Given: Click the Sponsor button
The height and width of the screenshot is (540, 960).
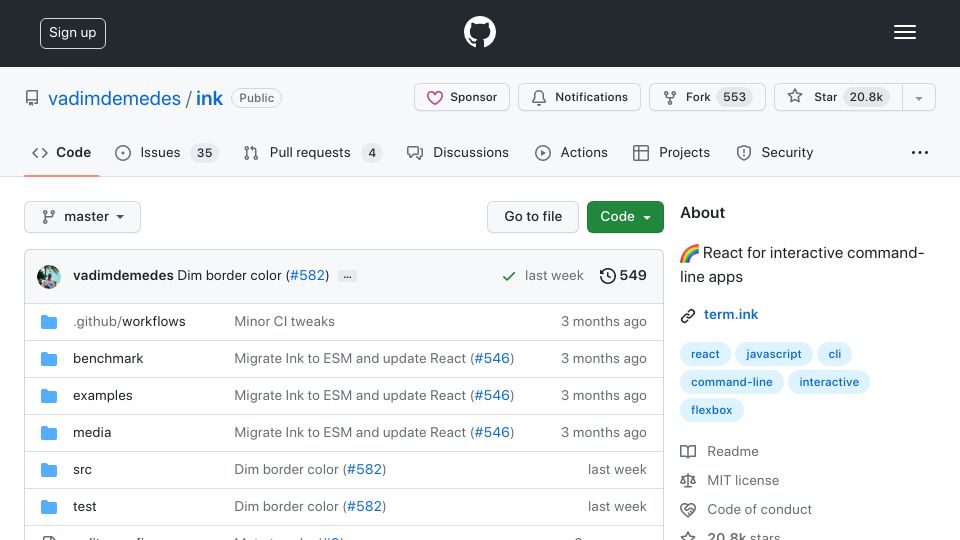Looking at the screenshot, I should coord(462,97).
